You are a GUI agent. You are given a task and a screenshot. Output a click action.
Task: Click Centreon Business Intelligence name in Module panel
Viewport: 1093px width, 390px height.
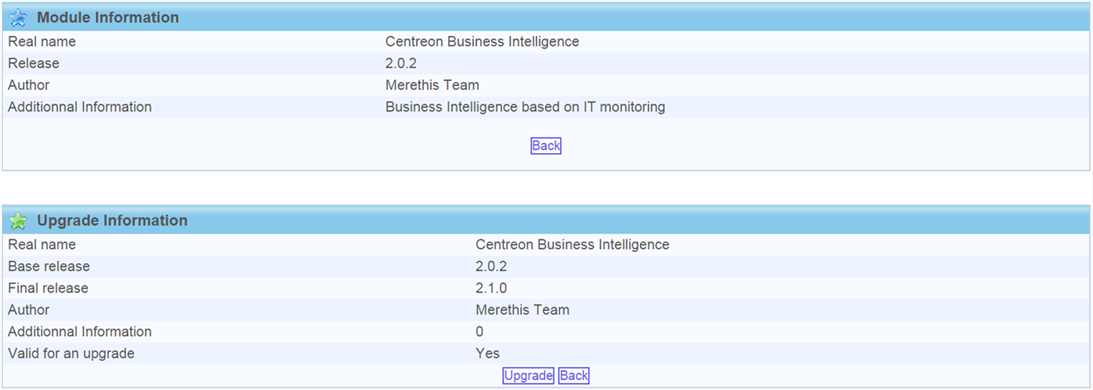tap(482, 42)
